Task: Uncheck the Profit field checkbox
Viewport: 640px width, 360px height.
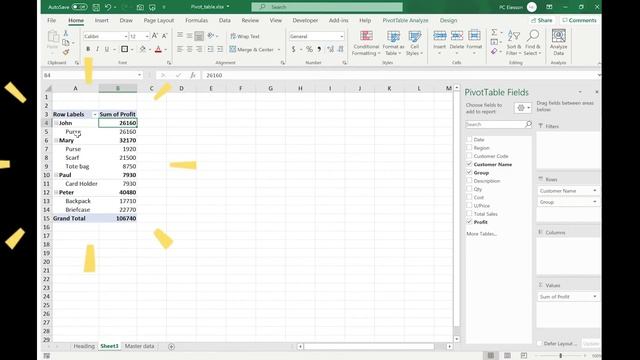Action: coord(469,222)
